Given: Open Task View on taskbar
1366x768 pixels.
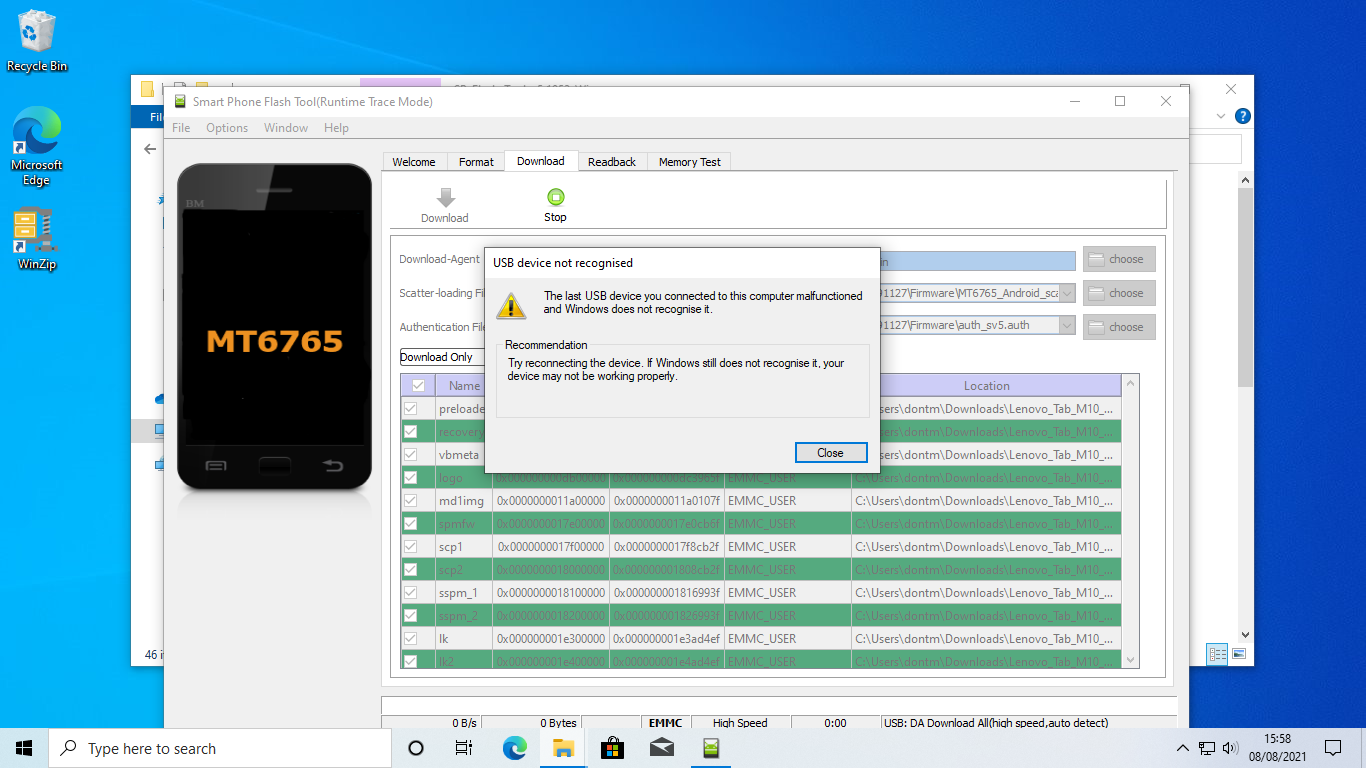Looking at the screenshot, I should coord(464,748).
